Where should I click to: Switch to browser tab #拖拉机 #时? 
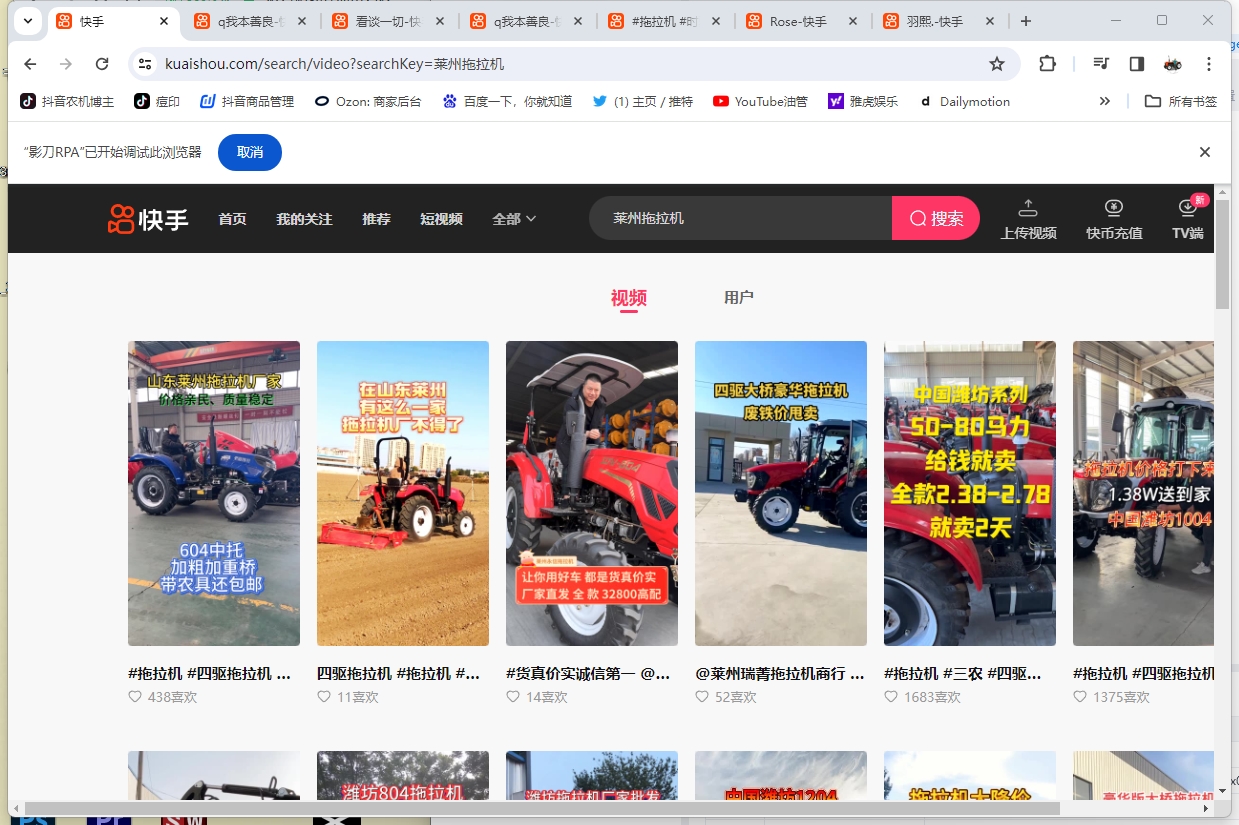click(665, 21)
